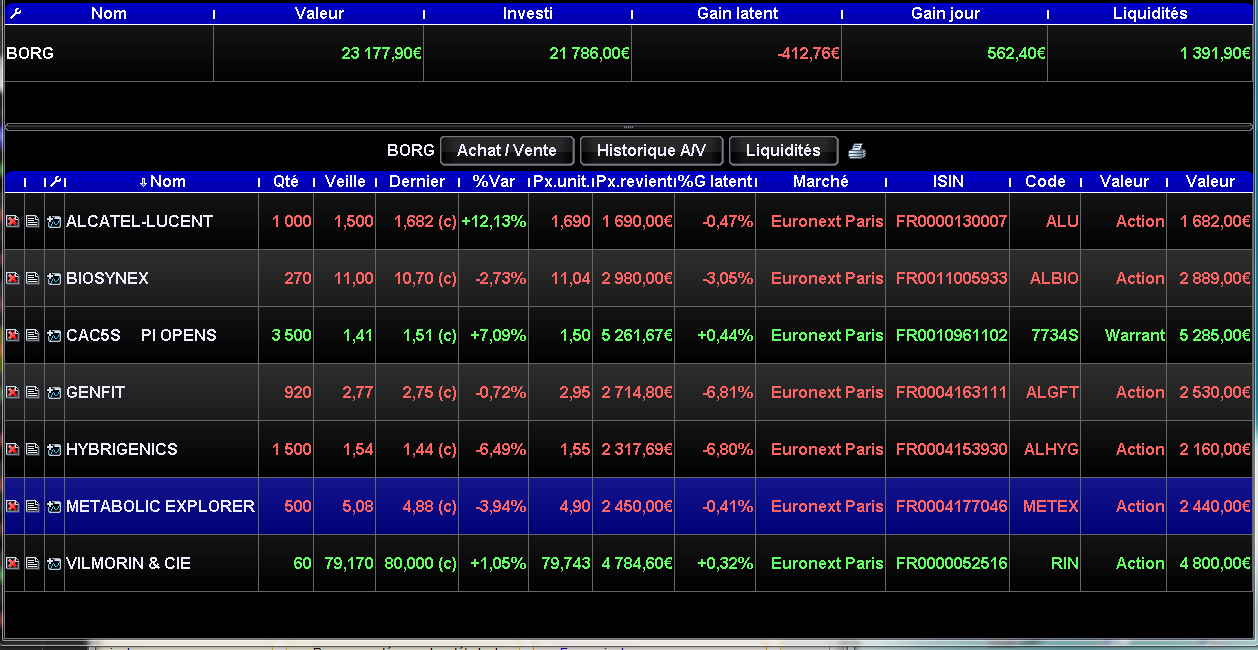Click the Investi header in summary table
Screen dimensions: 1258x650
point(528,13)
